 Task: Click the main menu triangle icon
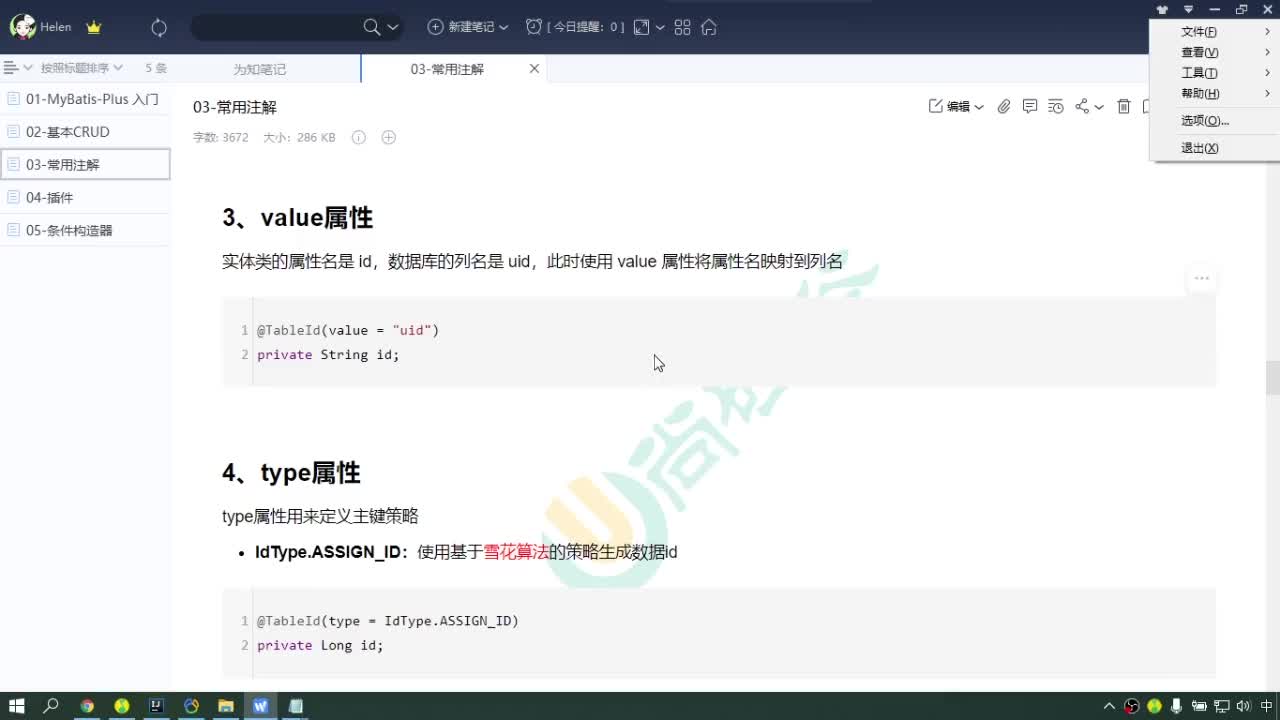1188,9
